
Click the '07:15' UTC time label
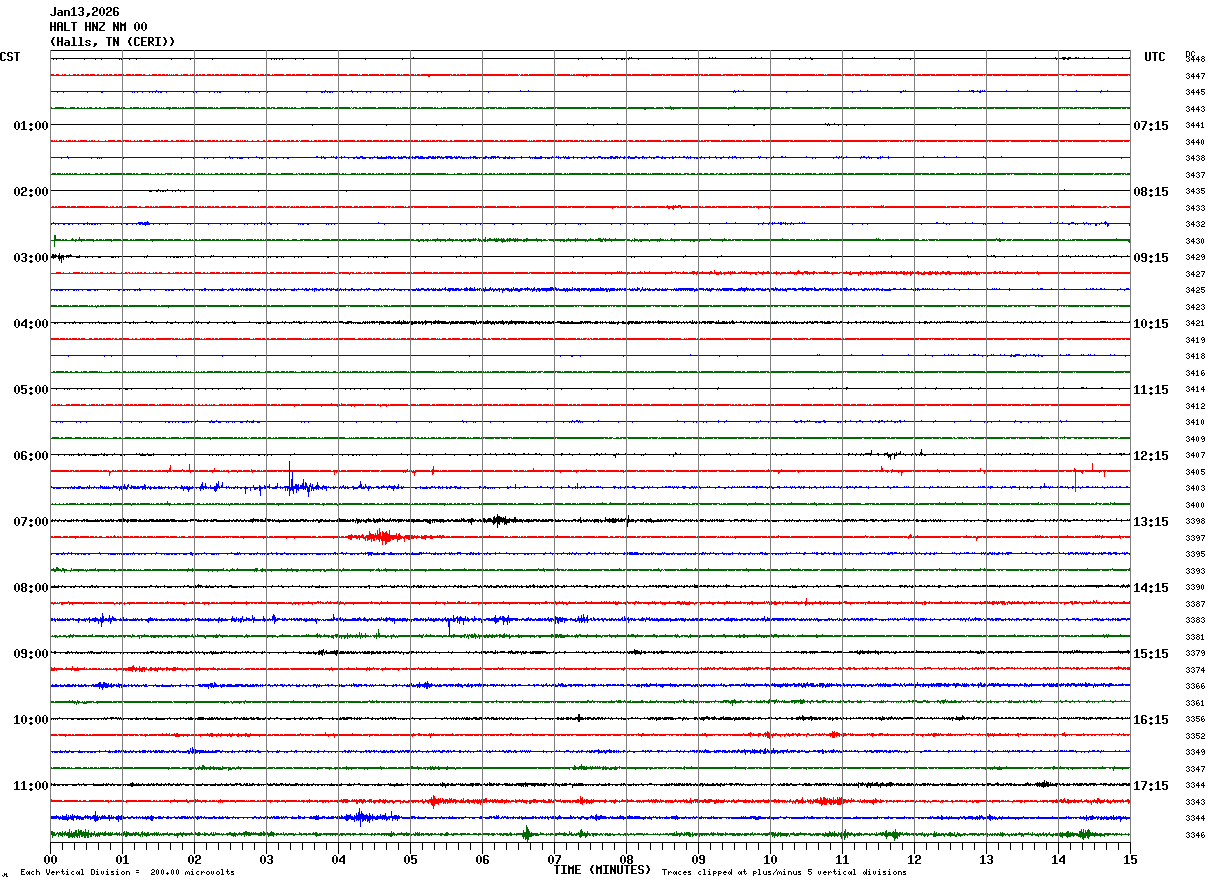click(1151, 126)
